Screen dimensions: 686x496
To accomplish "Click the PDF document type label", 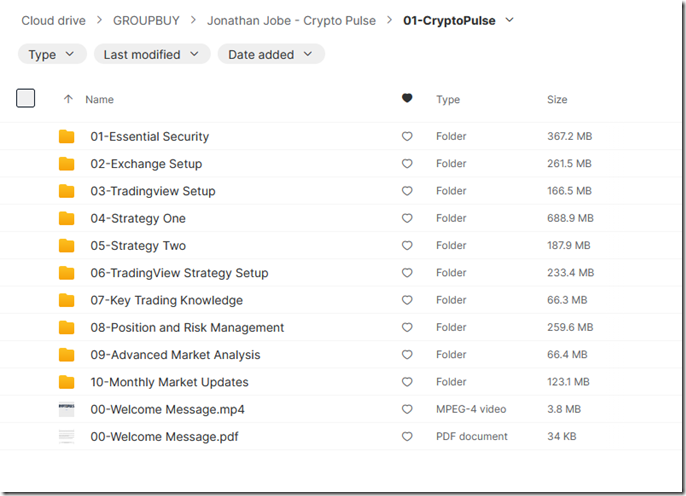I will (x=472, y=437).
